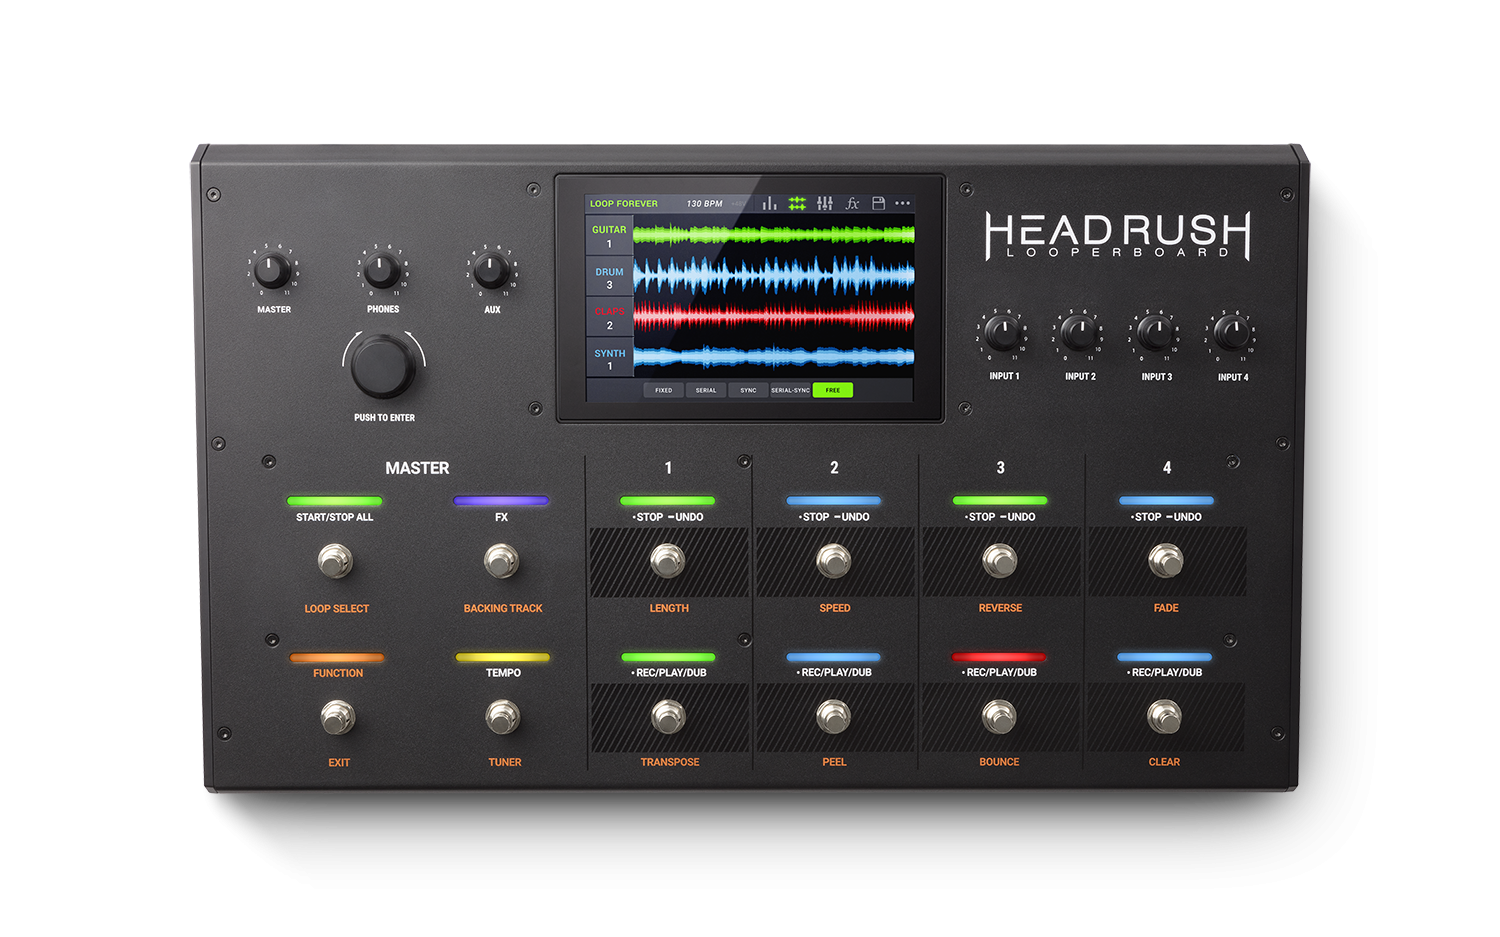Open the mixer faders icon

point(825,203)
